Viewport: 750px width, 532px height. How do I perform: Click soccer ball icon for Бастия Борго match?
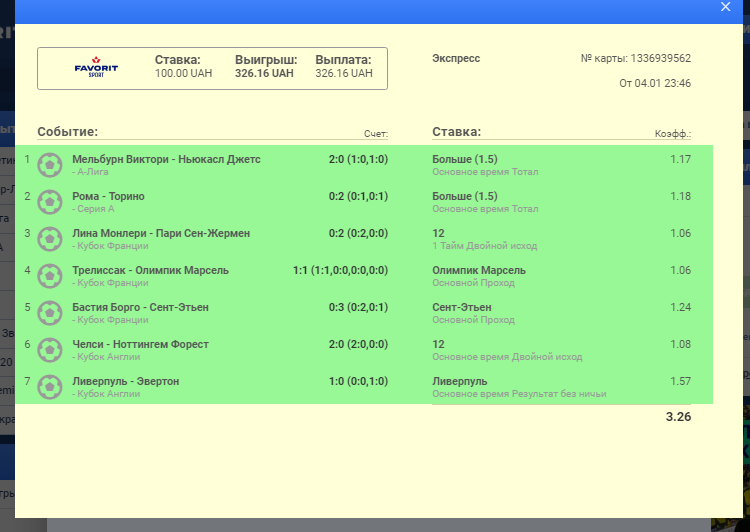coord(50,313)
